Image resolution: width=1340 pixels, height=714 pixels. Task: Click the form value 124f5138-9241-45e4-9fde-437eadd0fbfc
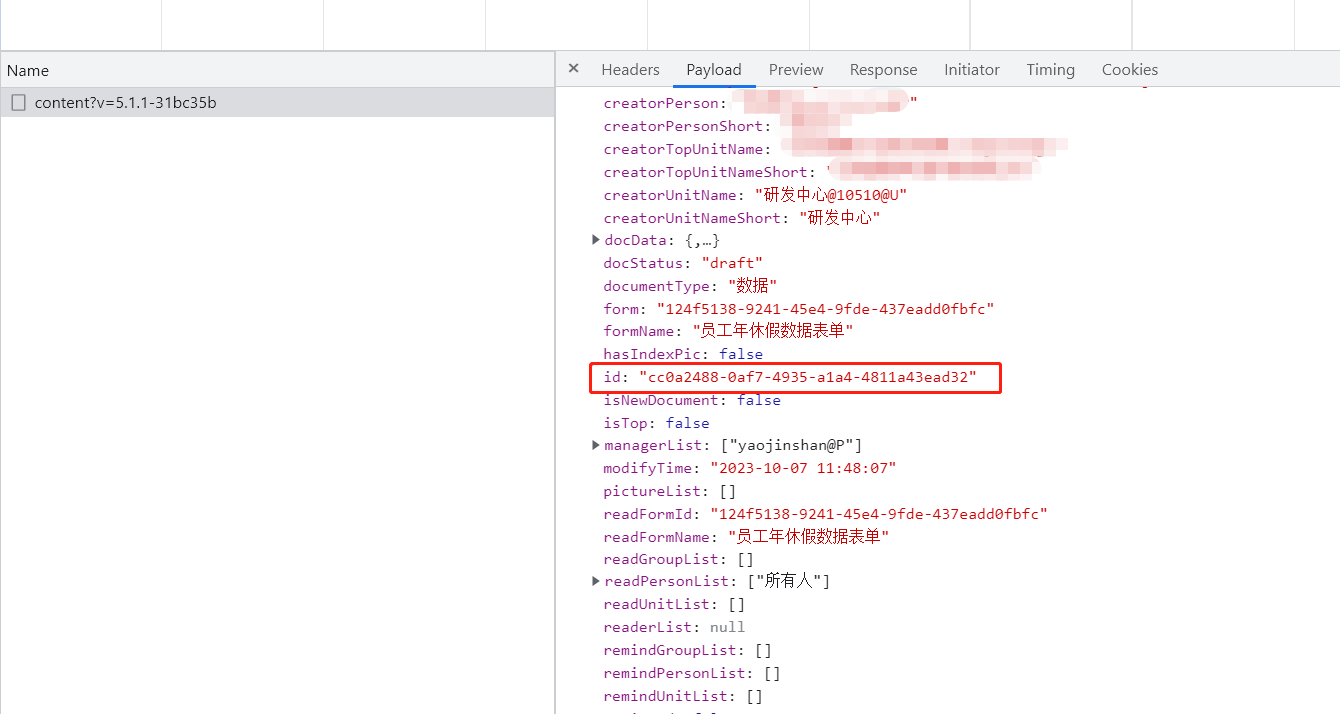[x=825, y=309]
